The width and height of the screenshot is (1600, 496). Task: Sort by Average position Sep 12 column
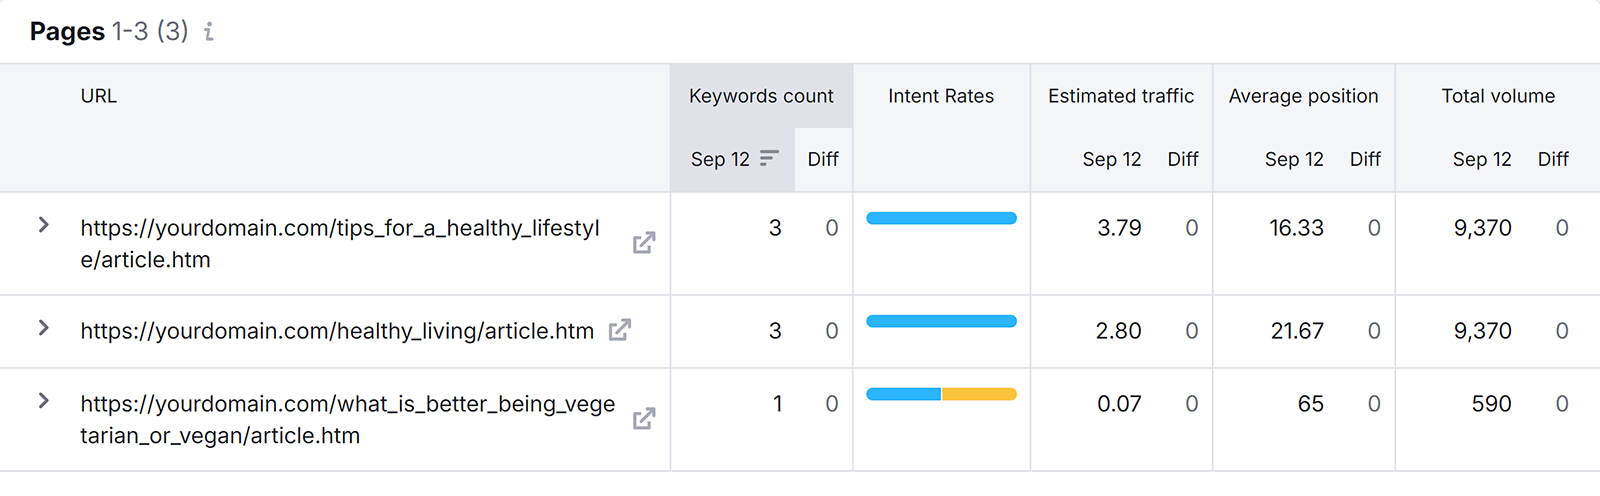point(1293,159)
